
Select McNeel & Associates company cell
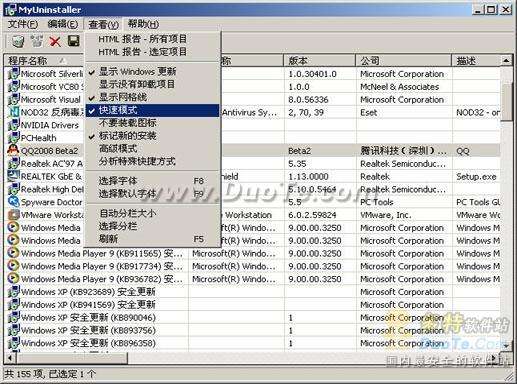(404, 87)
